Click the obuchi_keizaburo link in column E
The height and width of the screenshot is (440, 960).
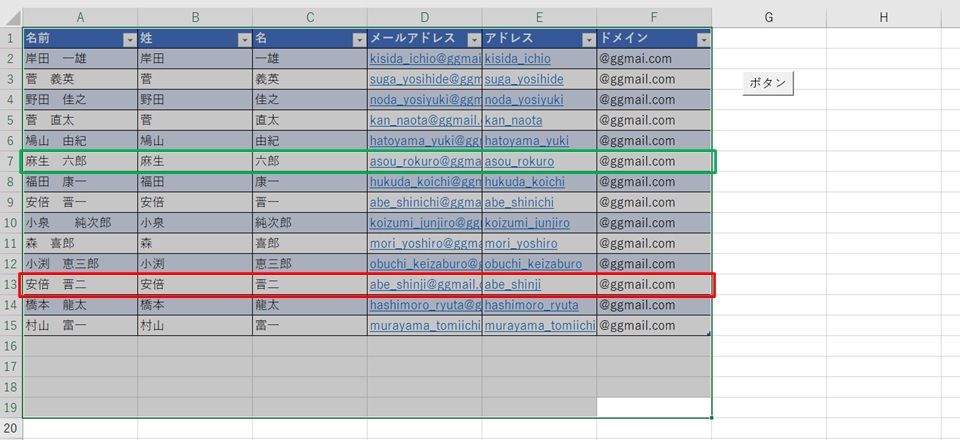[x=533, y=264]
